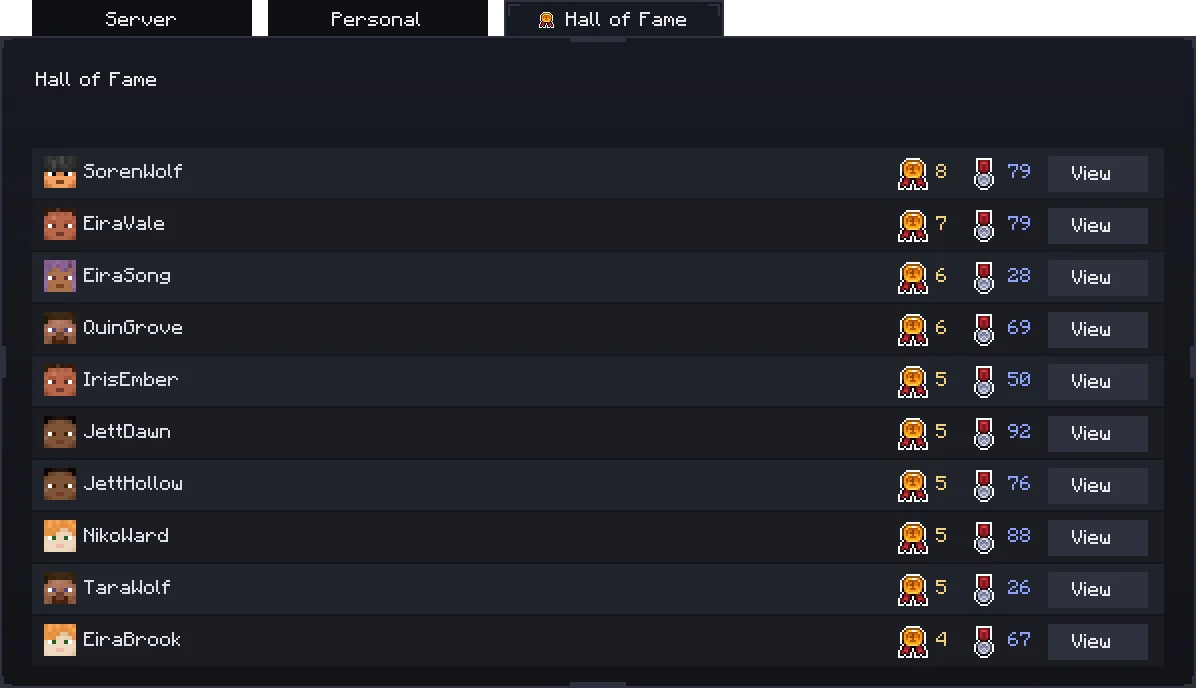Click the silver medal icon for QuinGrove
1196x688 pixels.
click(x=984, y=329)
